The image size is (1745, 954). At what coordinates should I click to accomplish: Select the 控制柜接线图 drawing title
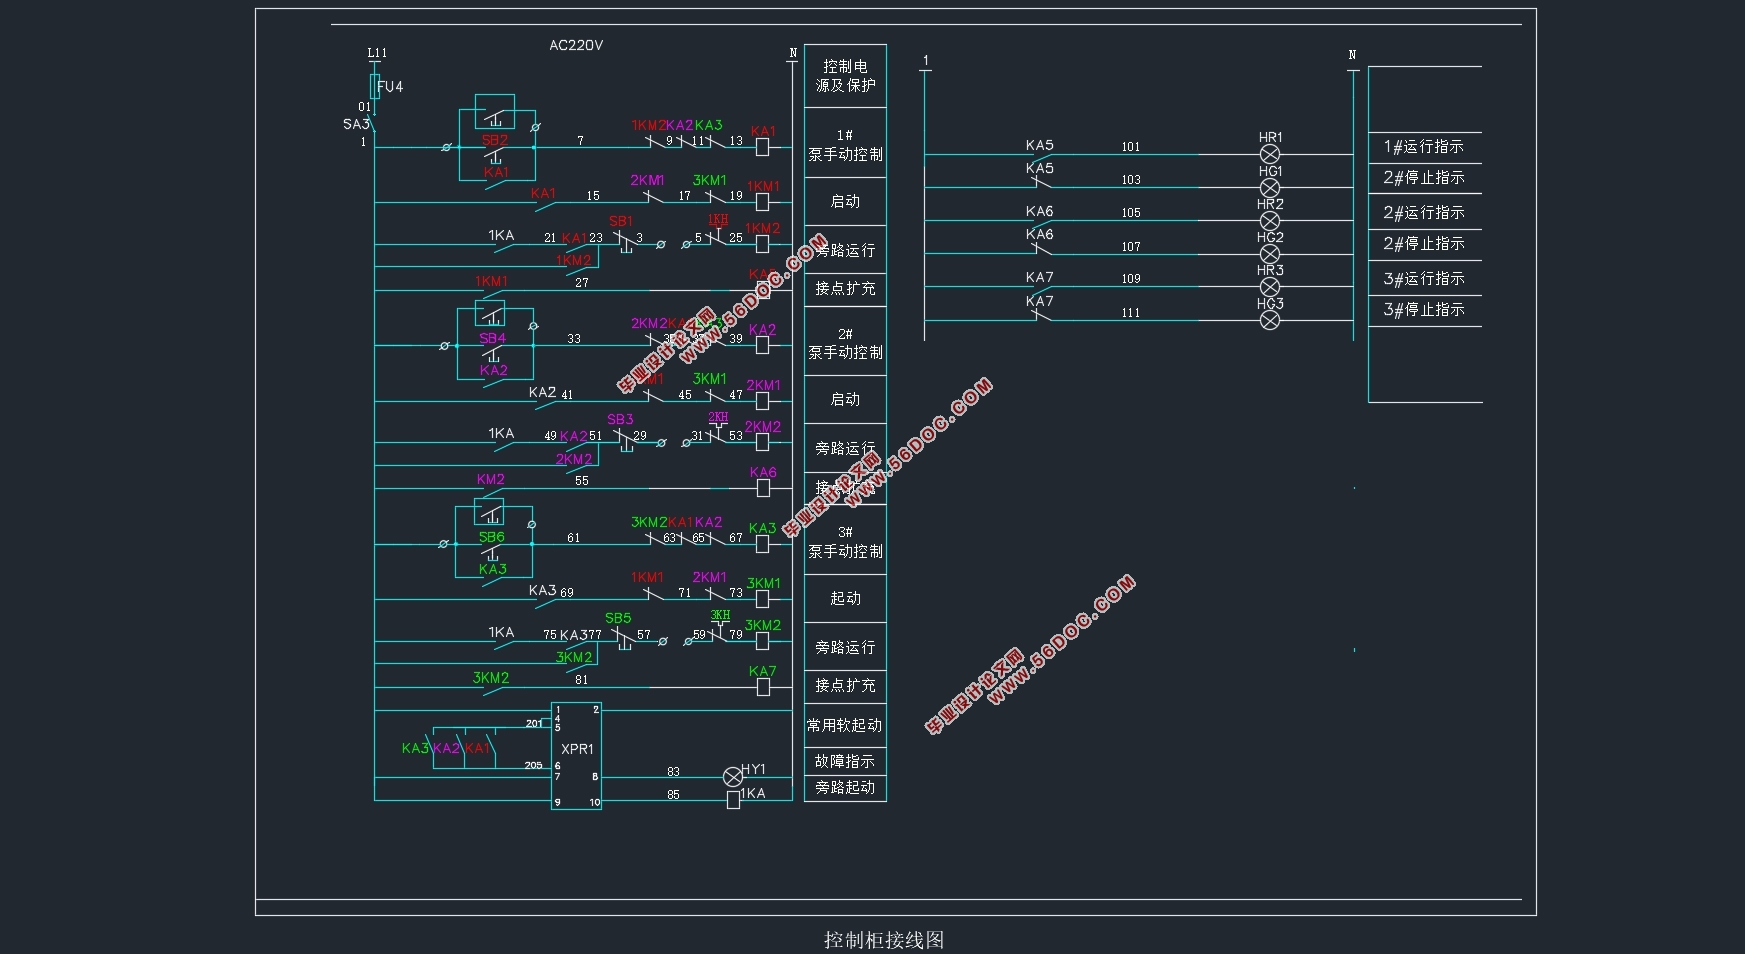[x=884, y=940]
